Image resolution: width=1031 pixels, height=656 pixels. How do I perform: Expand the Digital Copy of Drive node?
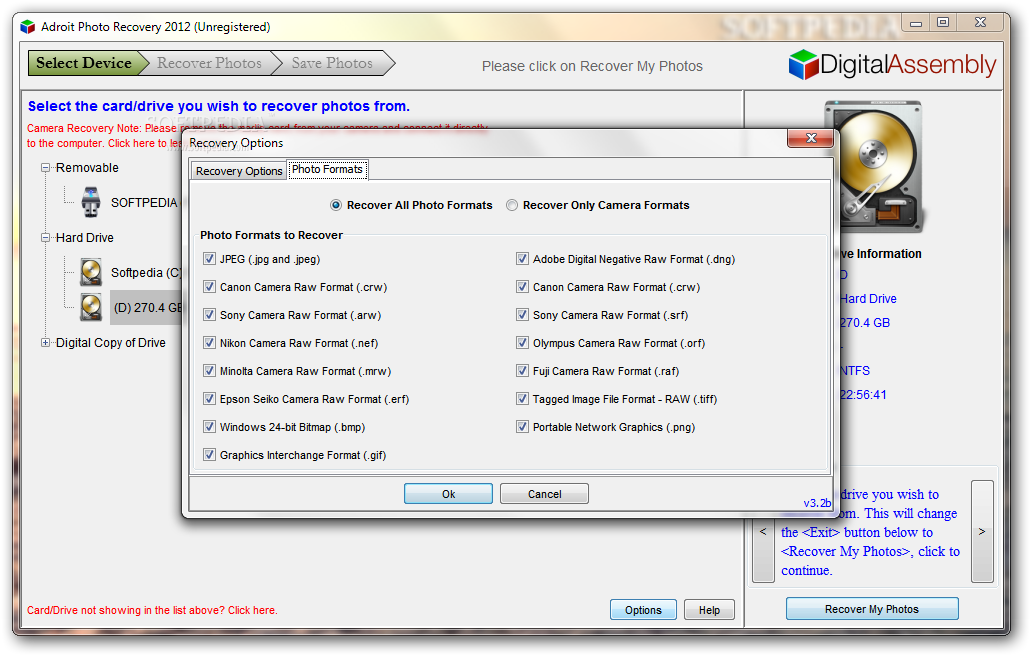pyautogui.click(x=45, y=342)
